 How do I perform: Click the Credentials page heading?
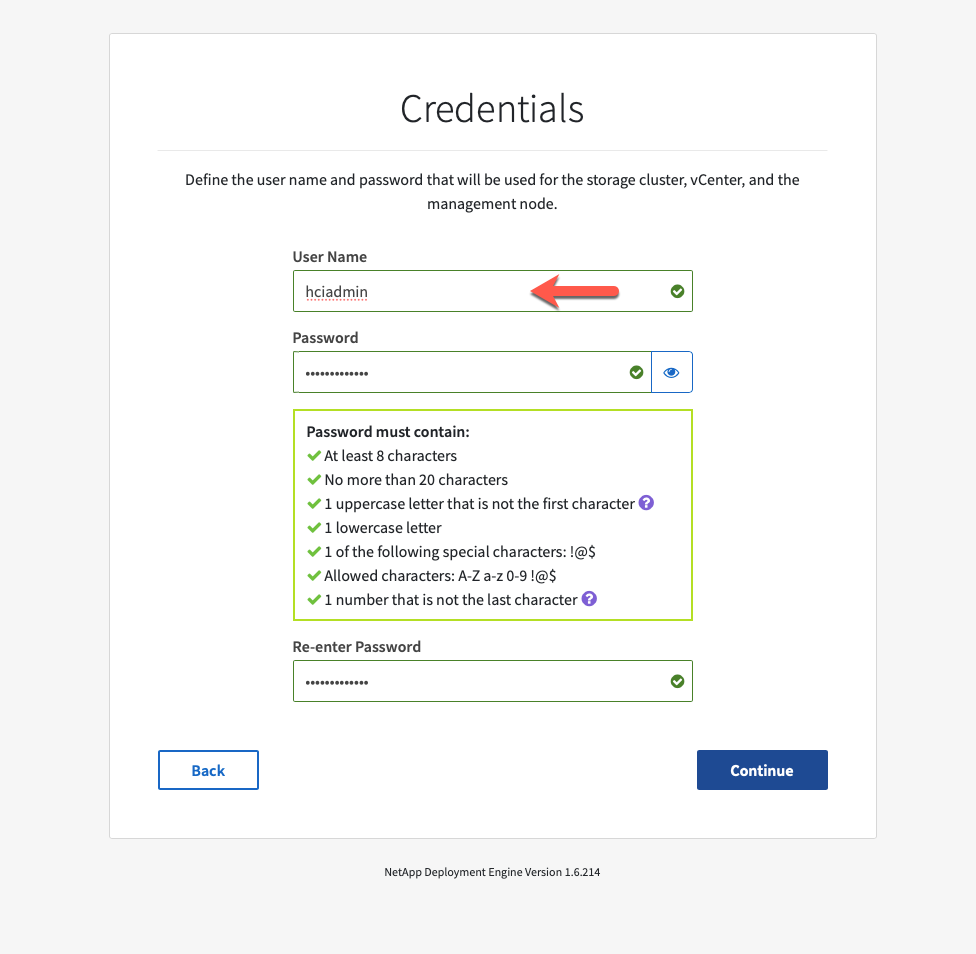click(492, 109)
